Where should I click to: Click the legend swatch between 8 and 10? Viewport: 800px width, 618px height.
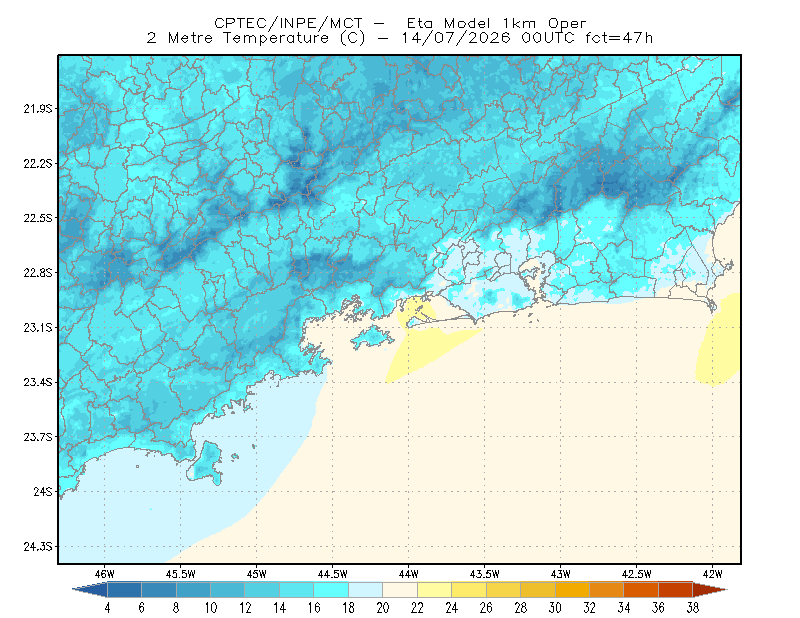coord(193,590)
